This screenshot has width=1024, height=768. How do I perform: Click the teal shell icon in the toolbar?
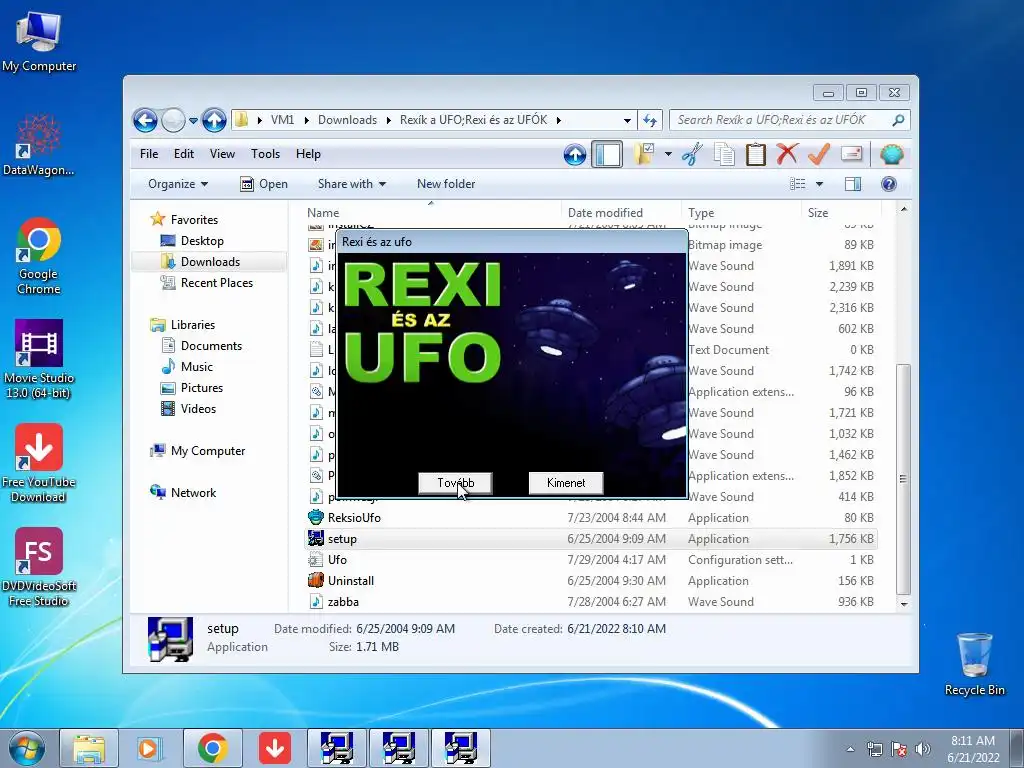point(891,155)
